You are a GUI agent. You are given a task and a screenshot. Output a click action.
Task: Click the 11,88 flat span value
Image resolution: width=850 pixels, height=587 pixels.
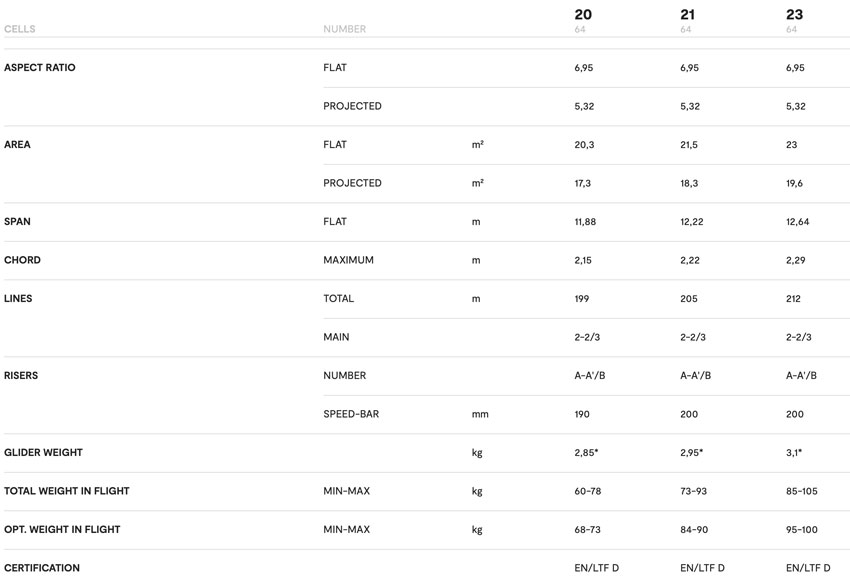coord(585,222)
